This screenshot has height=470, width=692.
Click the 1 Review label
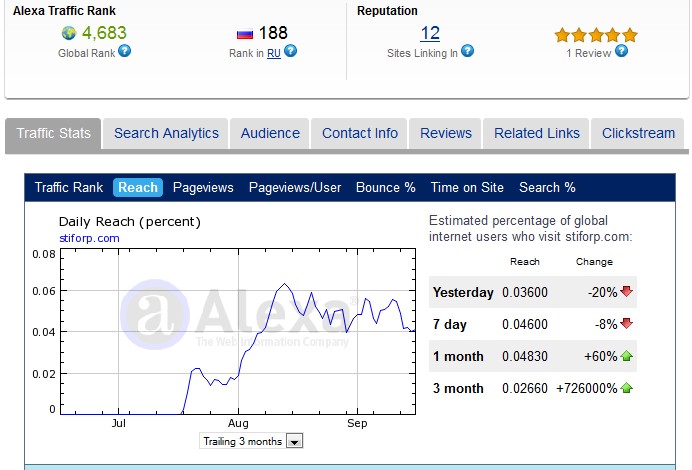point(589,53)
